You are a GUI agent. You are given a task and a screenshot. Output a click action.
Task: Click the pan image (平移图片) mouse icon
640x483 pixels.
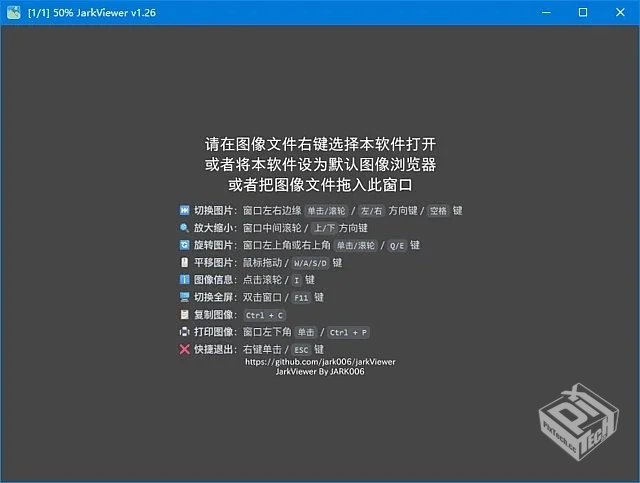[184, 262]
